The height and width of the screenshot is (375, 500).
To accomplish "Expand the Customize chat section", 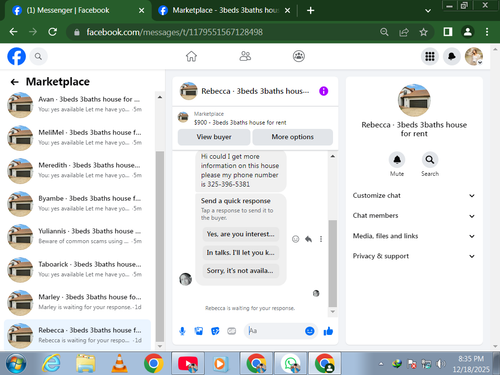I will pyautogui.click(x=413, y=196).
